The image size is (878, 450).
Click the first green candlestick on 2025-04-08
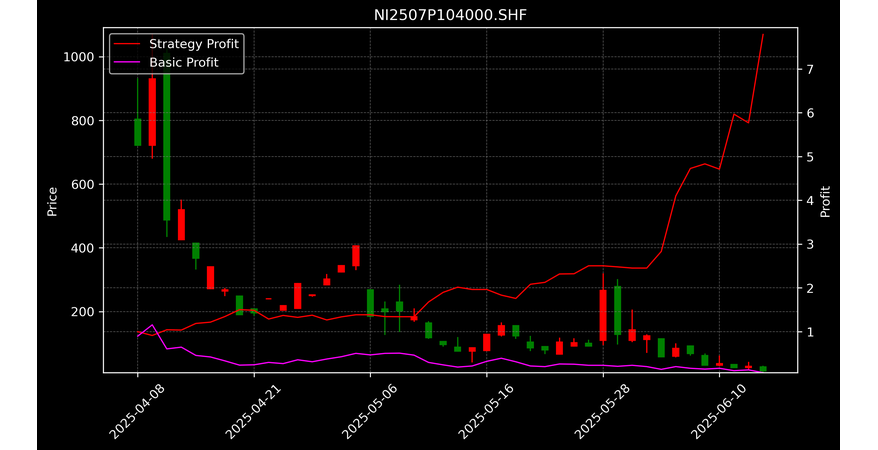[x=138, y=132]
